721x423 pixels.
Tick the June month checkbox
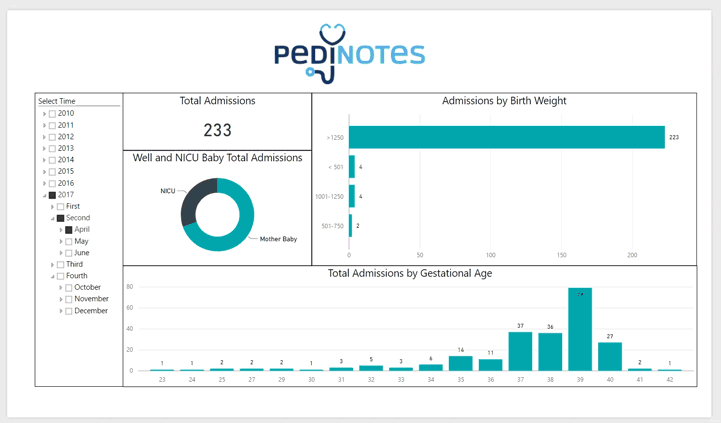point(69,253)
